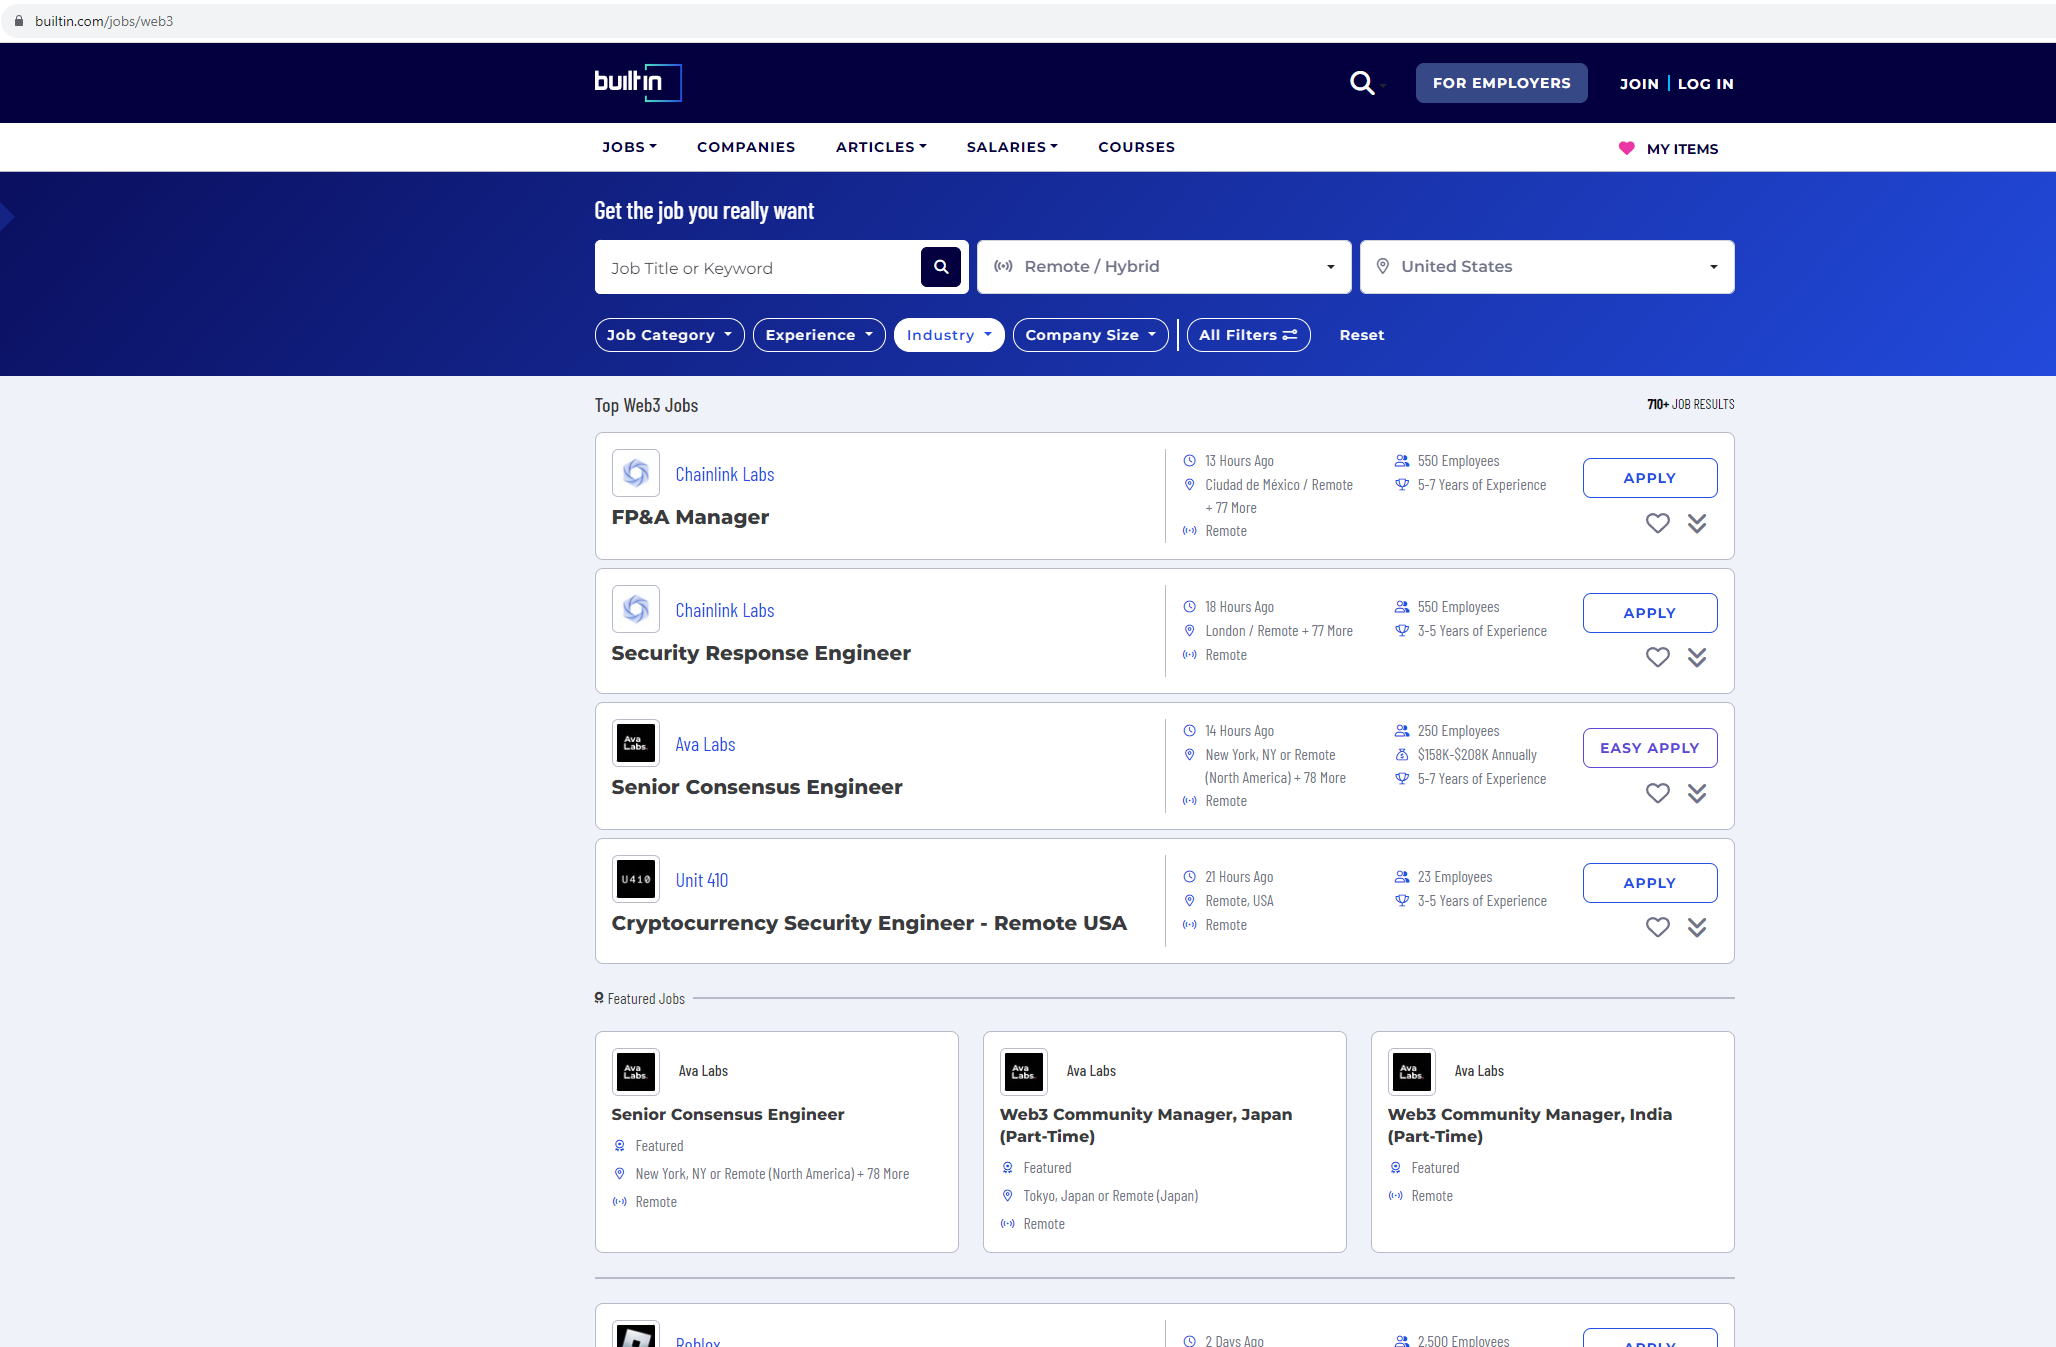
Task: Click the Reset filters link
Action: [1361, 335]
